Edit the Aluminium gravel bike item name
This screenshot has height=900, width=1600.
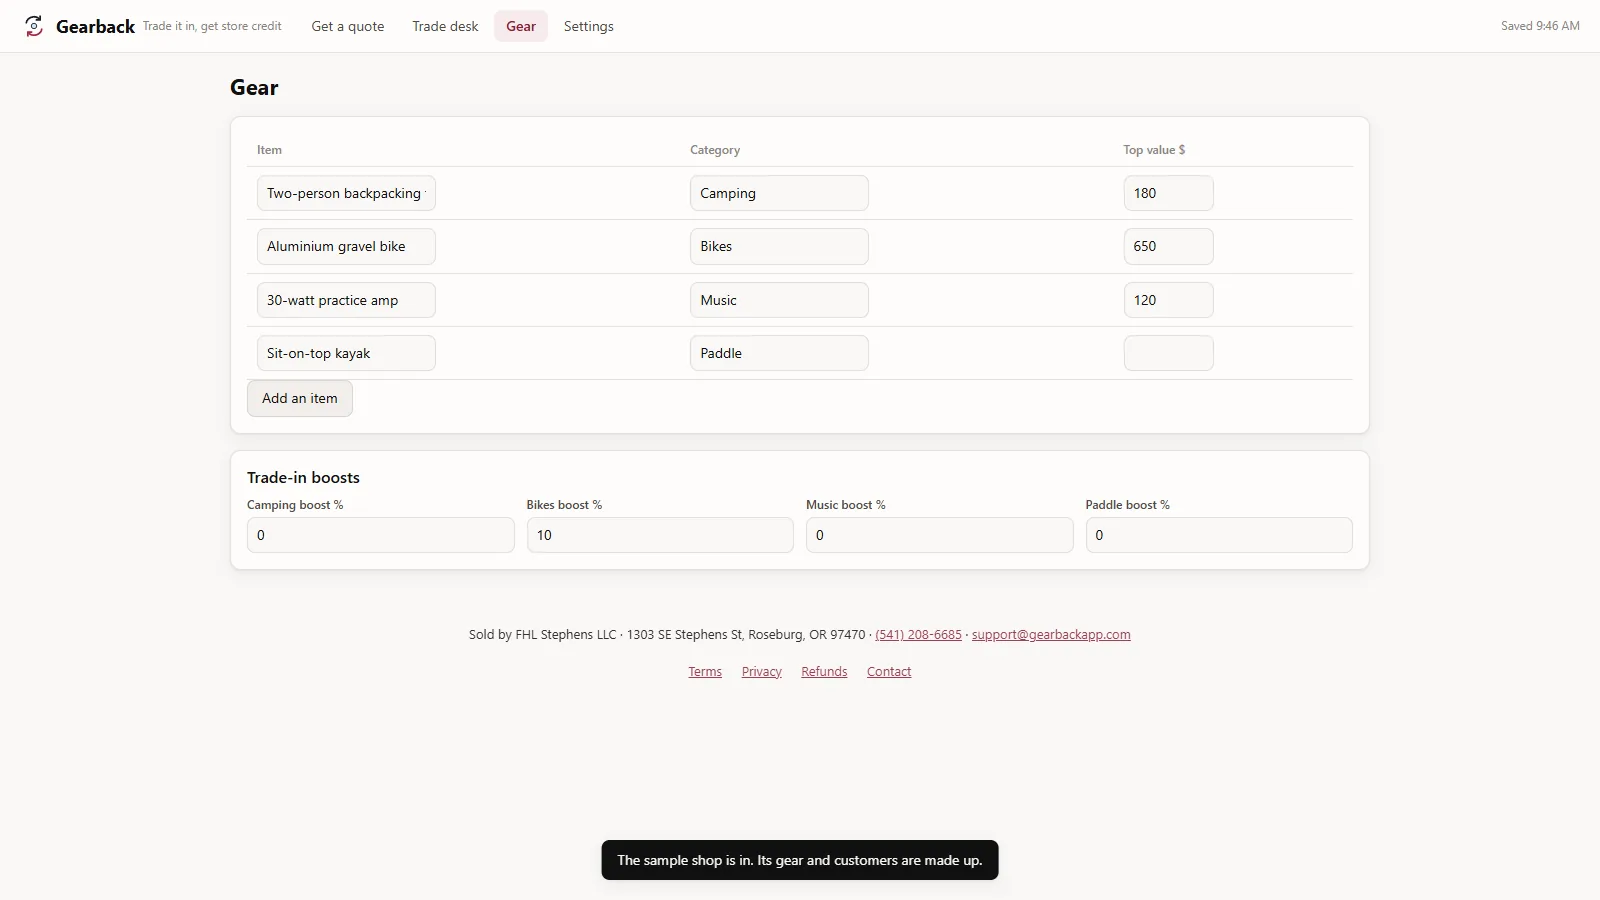(x=346, y=246)
